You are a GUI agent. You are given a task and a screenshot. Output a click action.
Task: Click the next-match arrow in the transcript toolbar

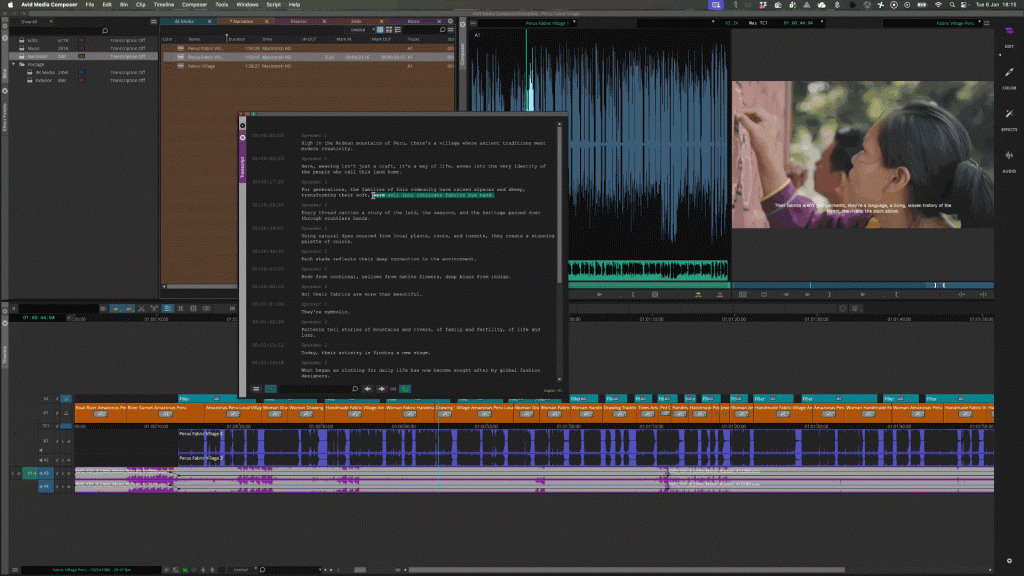point(381,389)
